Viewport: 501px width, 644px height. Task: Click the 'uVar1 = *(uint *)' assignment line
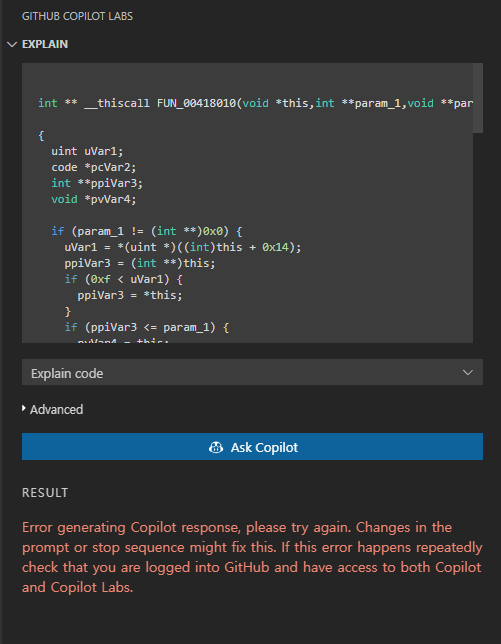tap(183, 247)
